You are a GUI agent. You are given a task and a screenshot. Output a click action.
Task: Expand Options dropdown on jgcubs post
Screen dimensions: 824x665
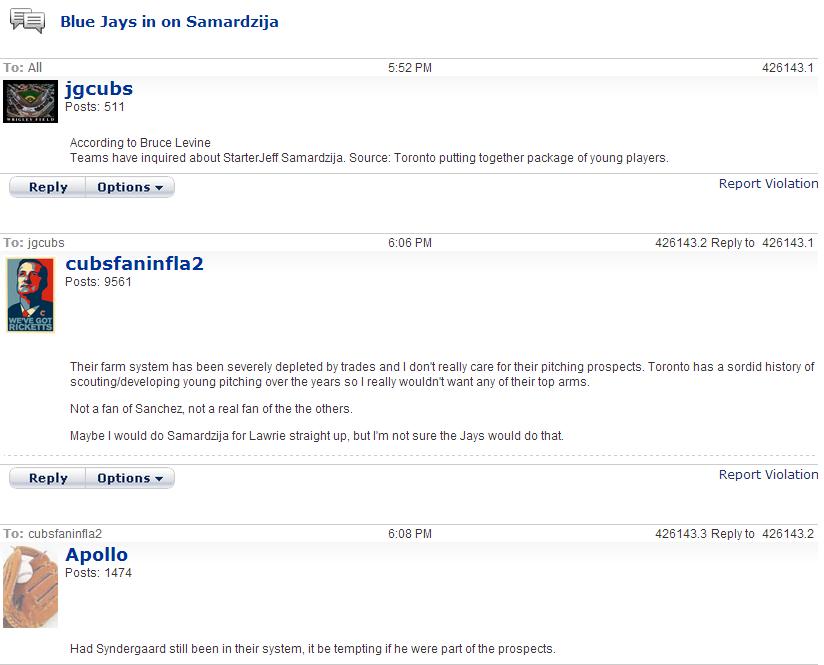(x=130, y=187)
